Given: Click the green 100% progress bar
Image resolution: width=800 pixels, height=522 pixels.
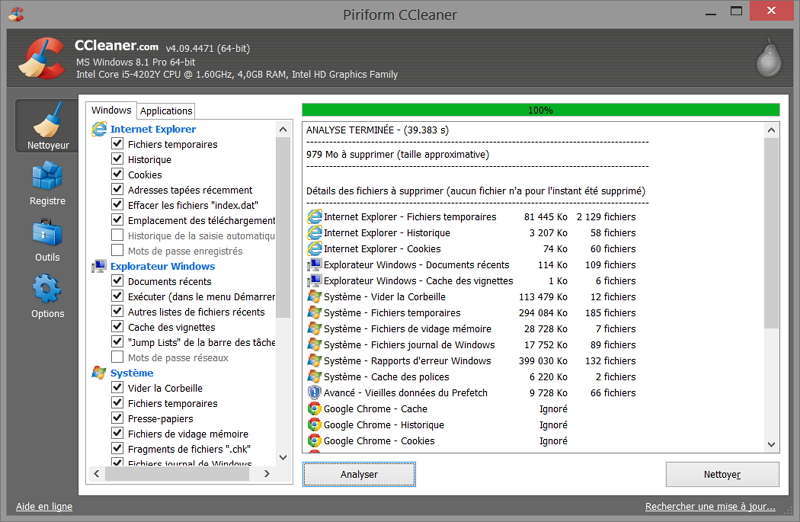Looking at the screenshot, I should pyautogui.click(x=541, y=110).
